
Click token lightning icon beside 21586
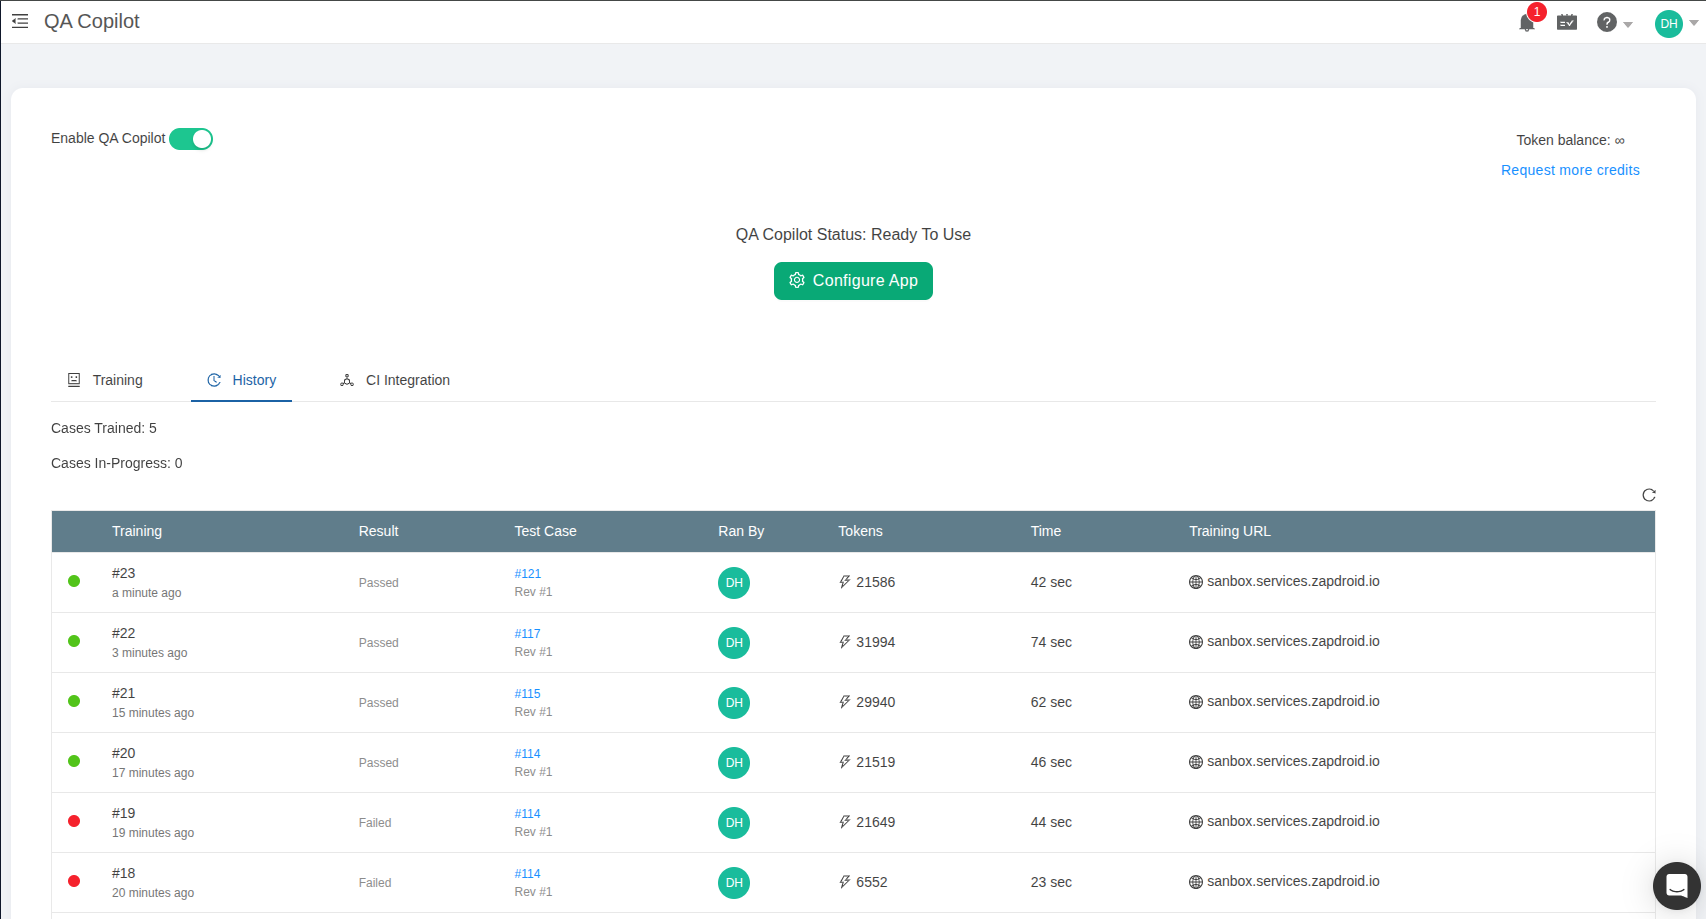point(845,582)
